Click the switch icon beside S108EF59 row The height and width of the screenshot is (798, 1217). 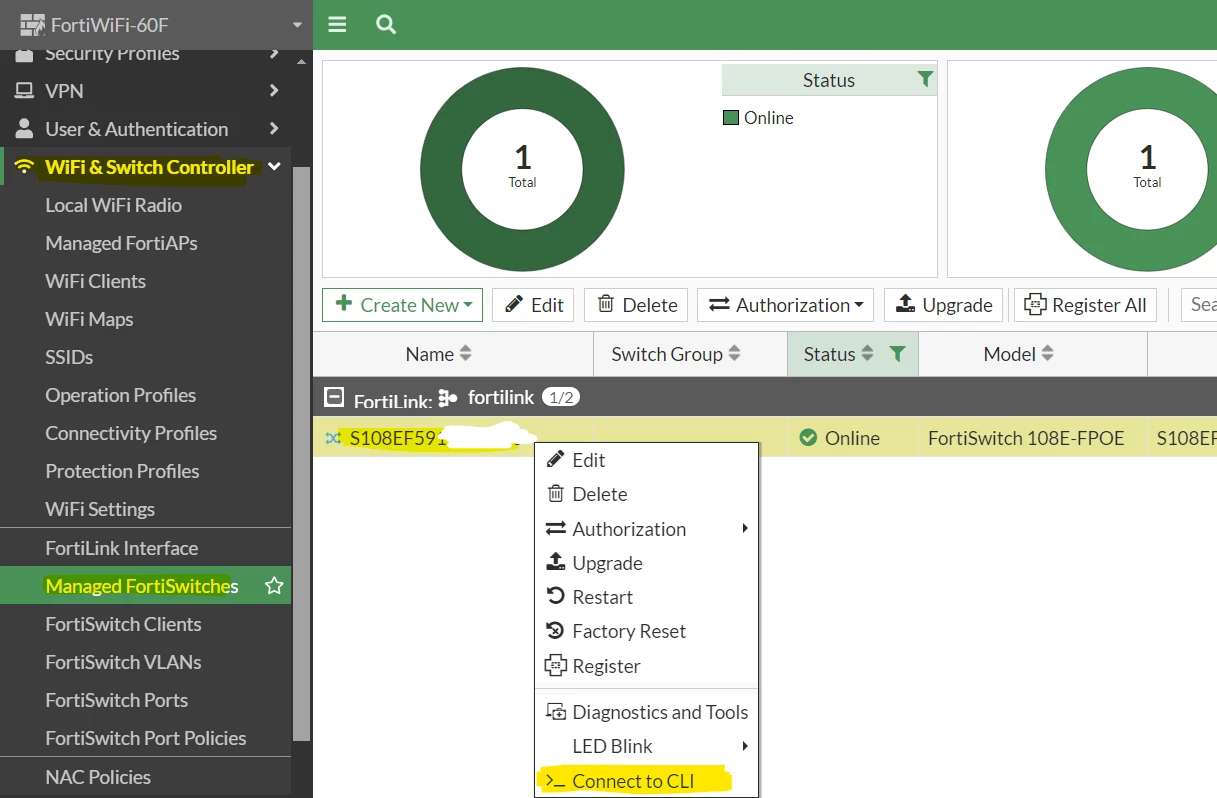[333, 438]
